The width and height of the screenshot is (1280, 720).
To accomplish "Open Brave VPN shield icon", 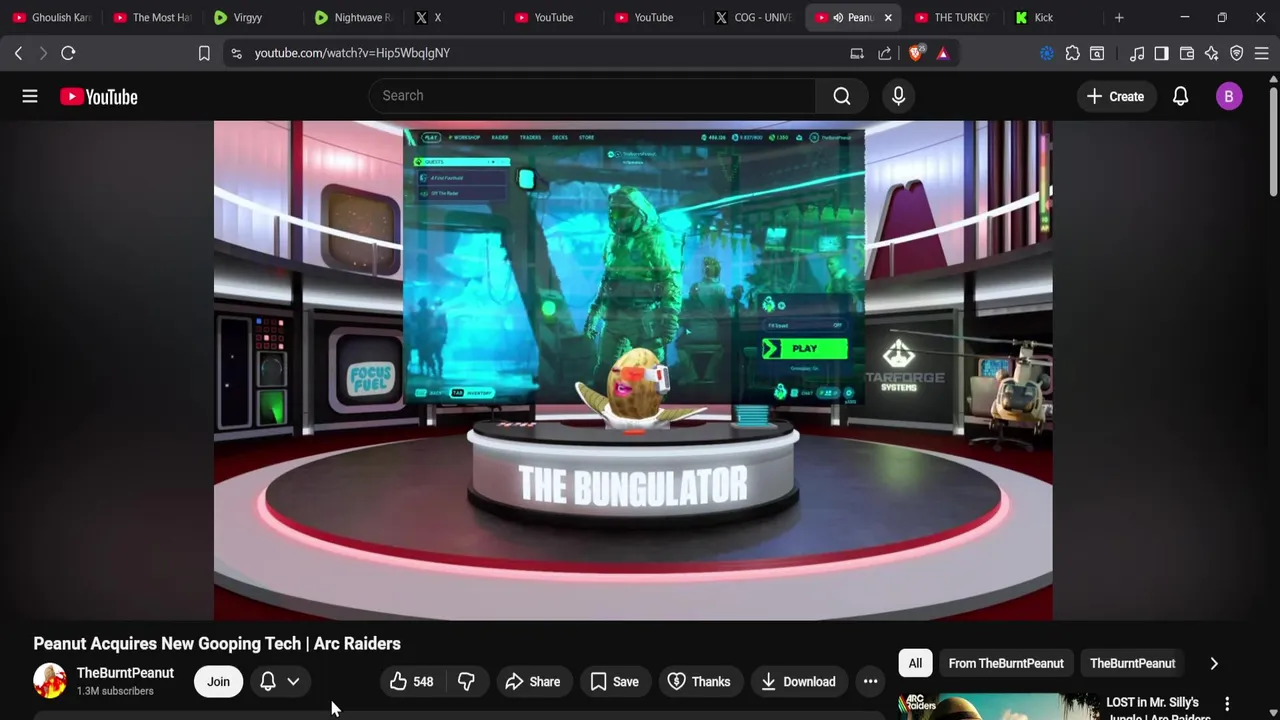I will 1237,53.
